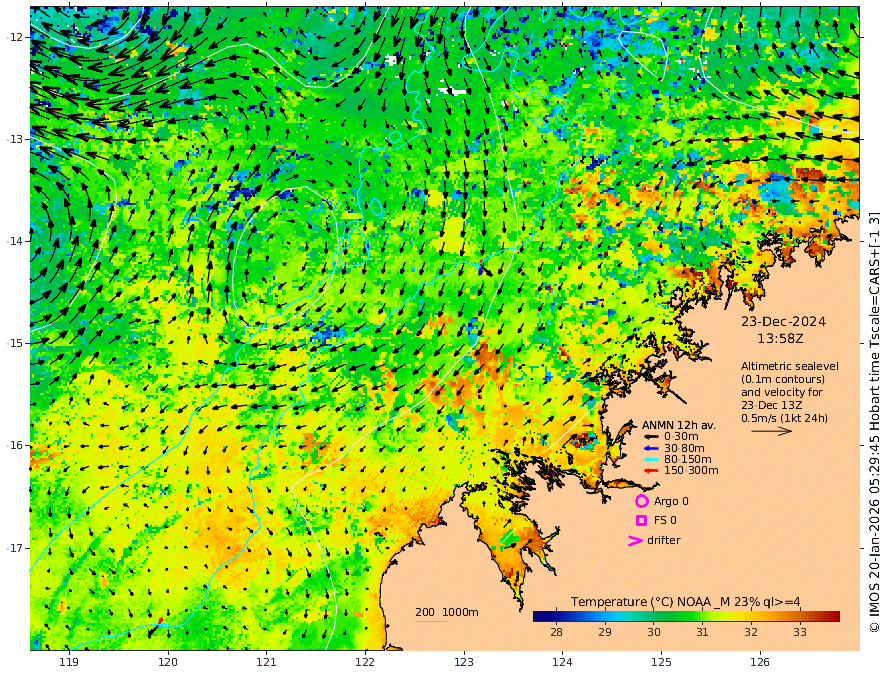Click the longitude axis label 124

(x=563, y=662)
